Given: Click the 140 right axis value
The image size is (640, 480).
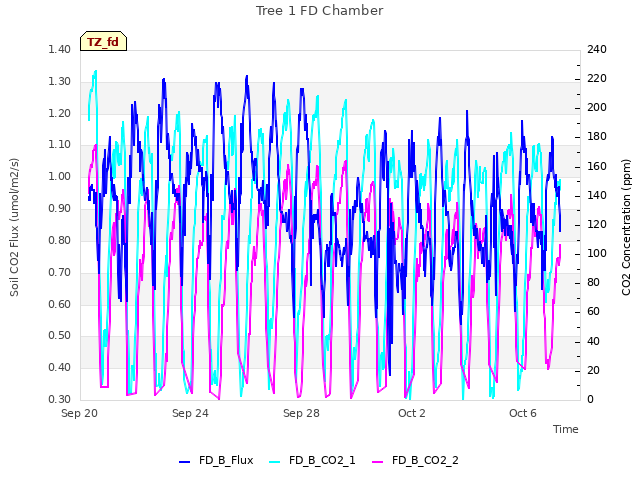Looking at the screenshot, I should click(597, 196).
